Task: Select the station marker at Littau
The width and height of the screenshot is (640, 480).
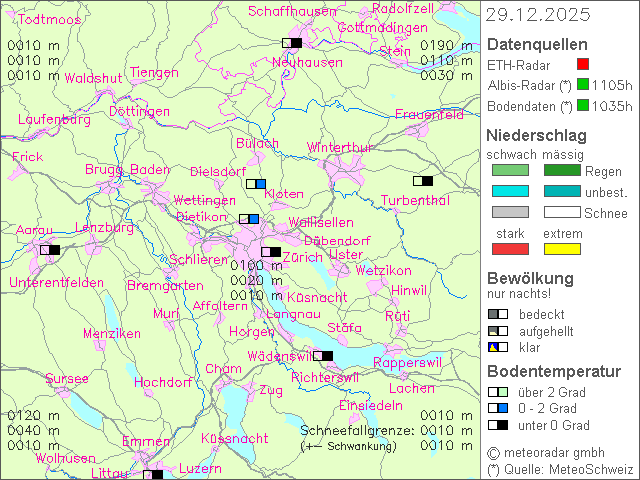Action: tap(152, 475)
